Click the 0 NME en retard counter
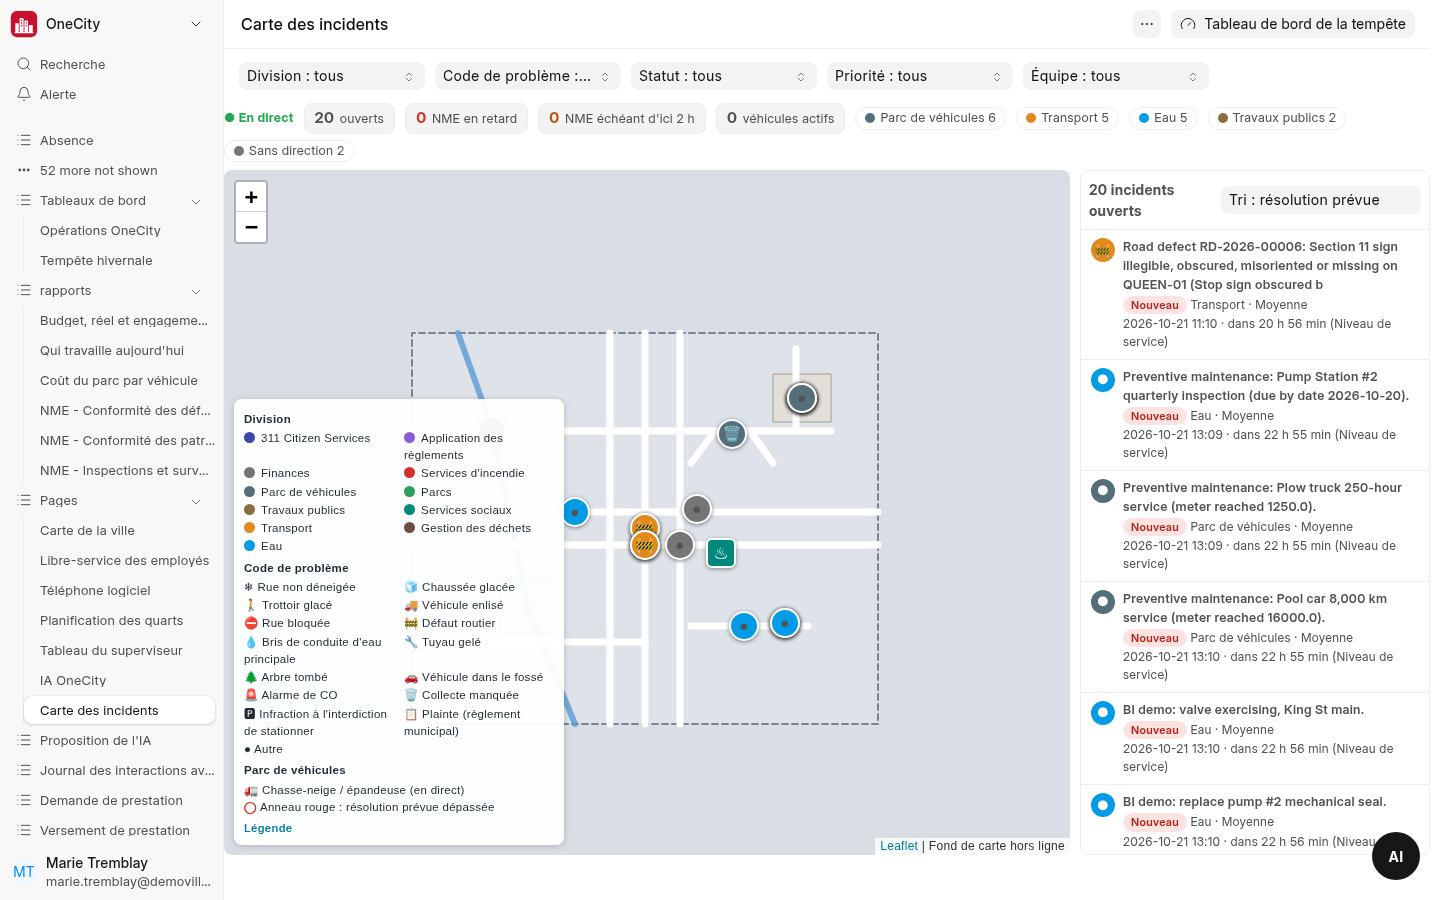Viewport: 1440px width, 900px height. [466, 118]
